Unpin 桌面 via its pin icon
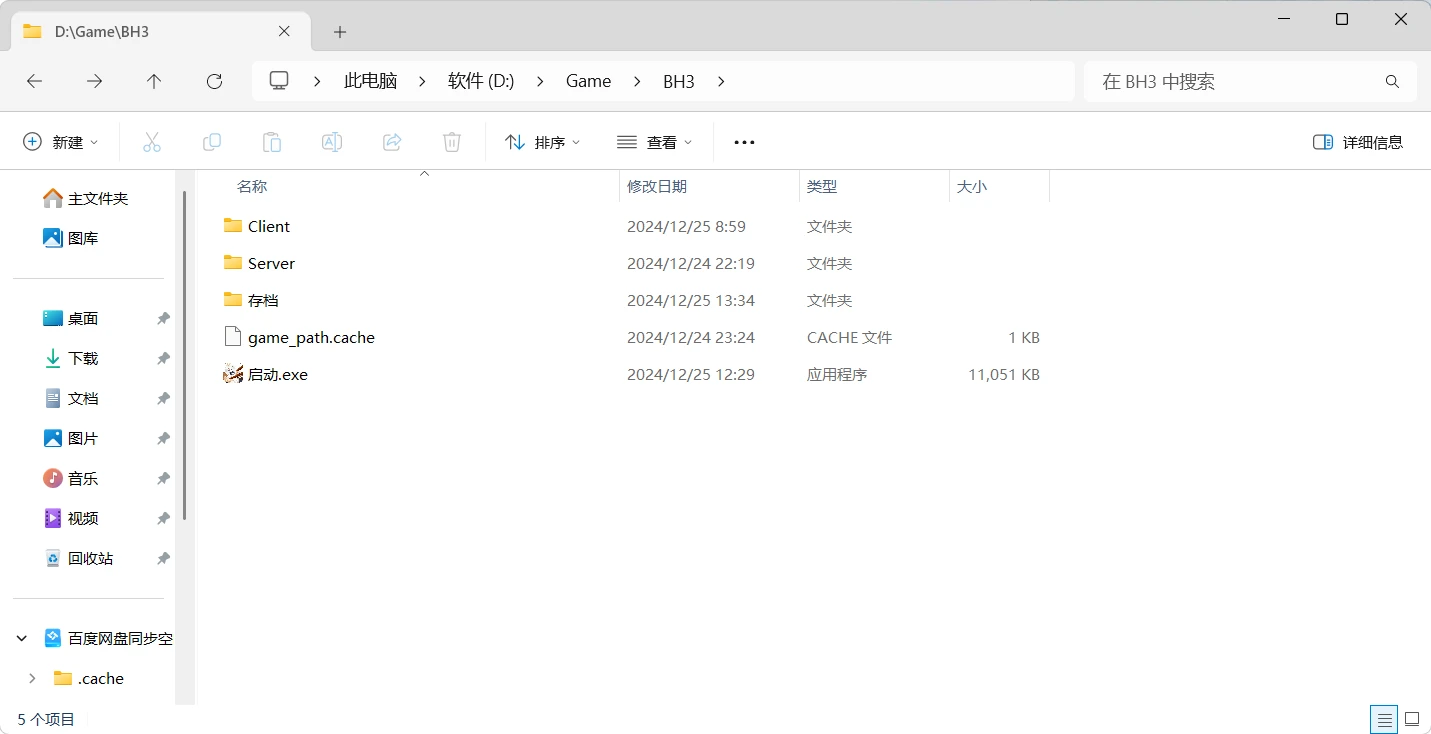The height and width of the screenshot is (734, 1431). point(163,318)
